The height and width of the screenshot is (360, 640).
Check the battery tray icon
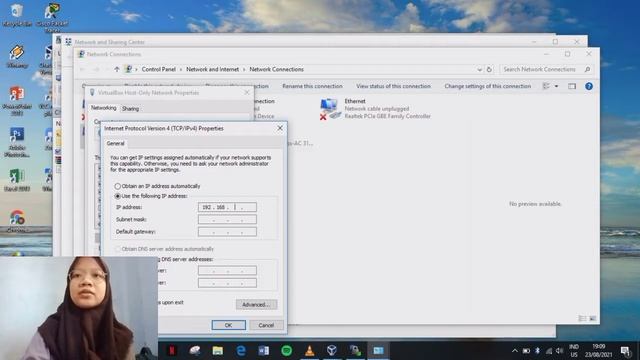click(526, 351)
